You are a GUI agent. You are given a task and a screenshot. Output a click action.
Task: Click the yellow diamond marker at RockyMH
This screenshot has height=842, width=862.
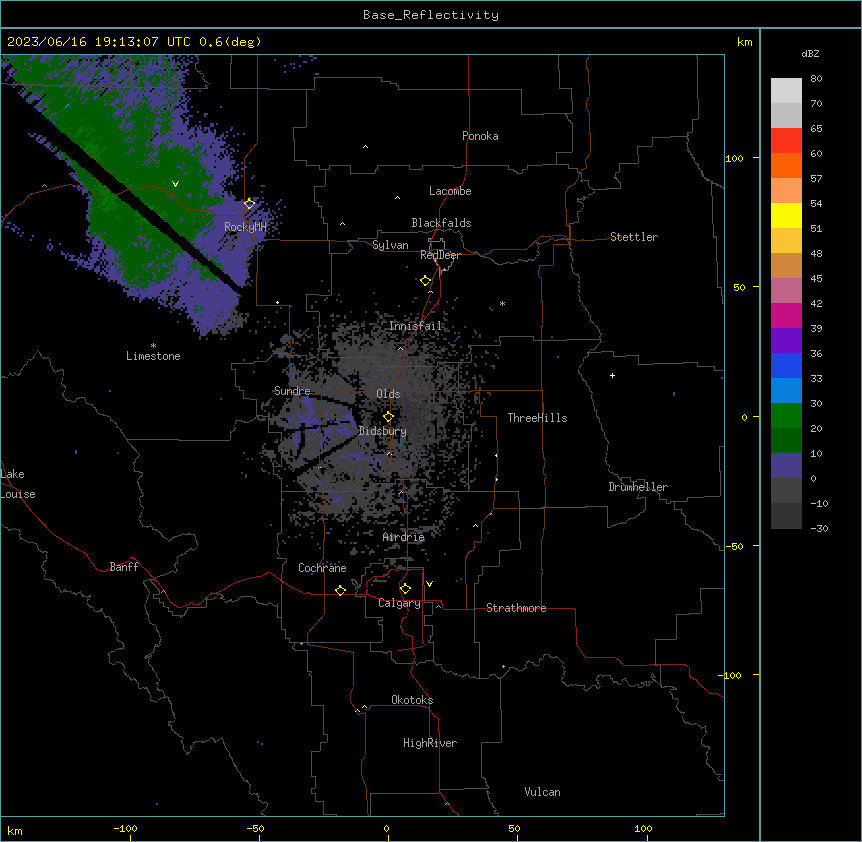click(250, 204)
